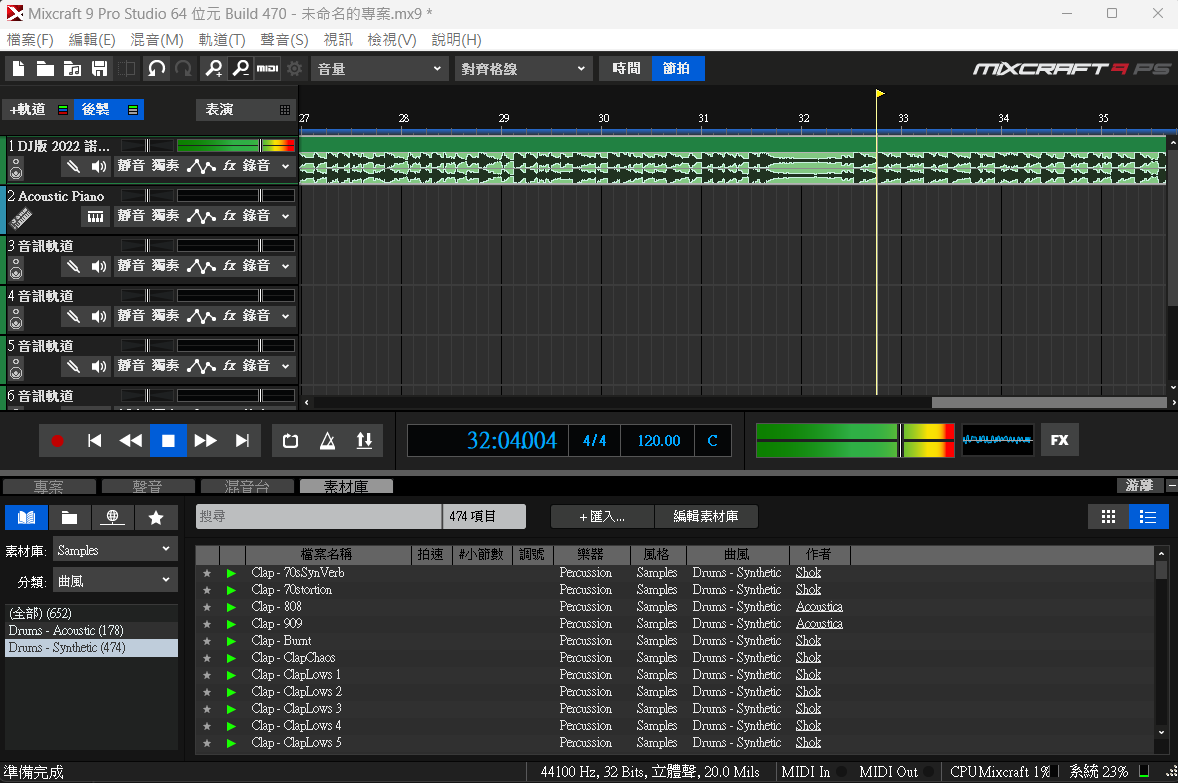Image resolution: width=1178 pixels, height=783 pixels.
Task: Click the +匯入... import button
Action: [602, 517]
